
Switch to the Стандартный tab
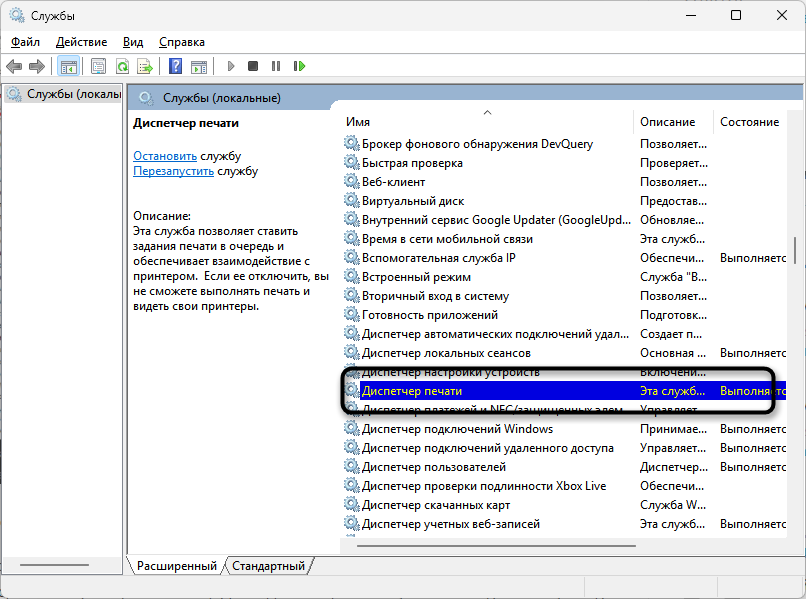tap(268, 566)
